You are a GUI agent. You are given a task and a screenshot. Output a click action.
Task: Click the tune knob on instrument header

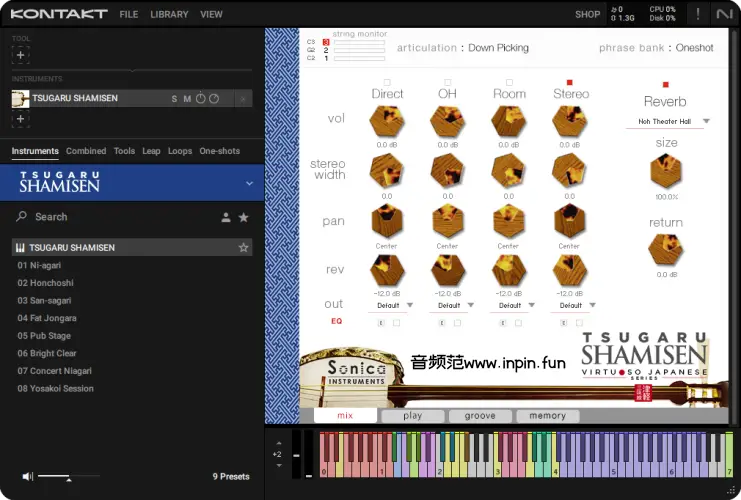pyautogui.click(x=200, y=98)
